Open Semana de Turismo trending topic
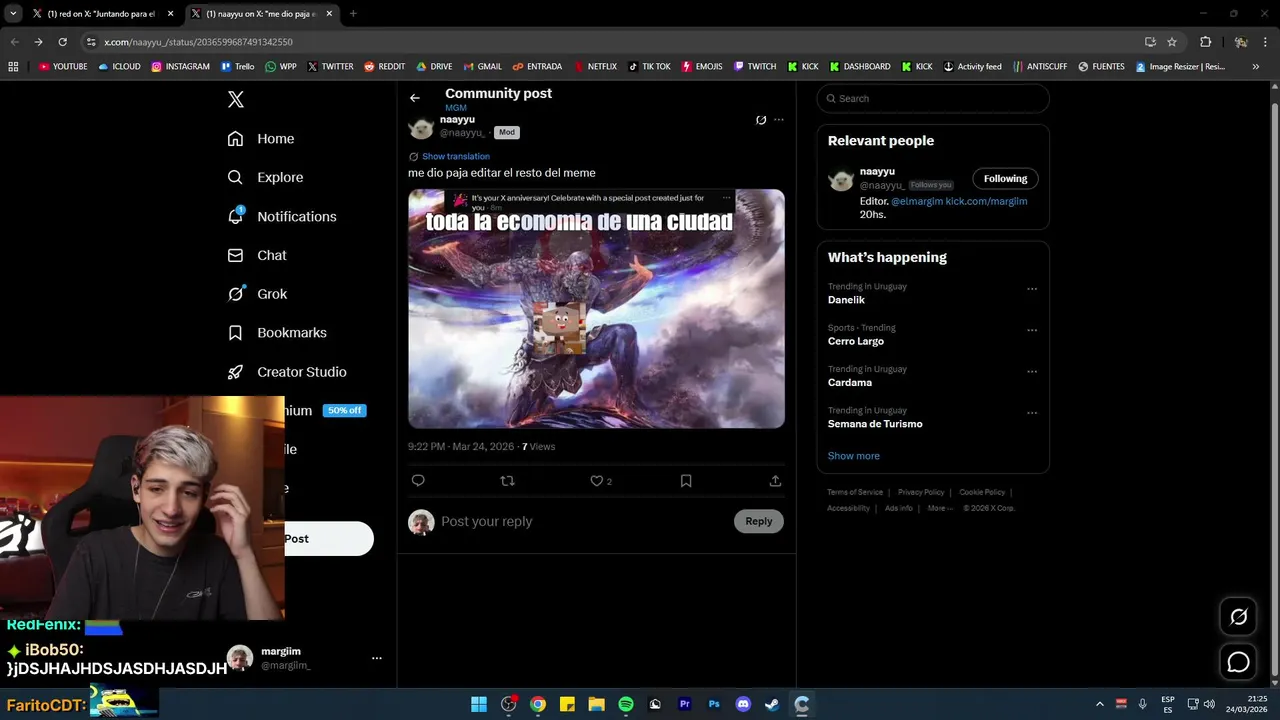1280x720 pixels. (x=875, y=424)
